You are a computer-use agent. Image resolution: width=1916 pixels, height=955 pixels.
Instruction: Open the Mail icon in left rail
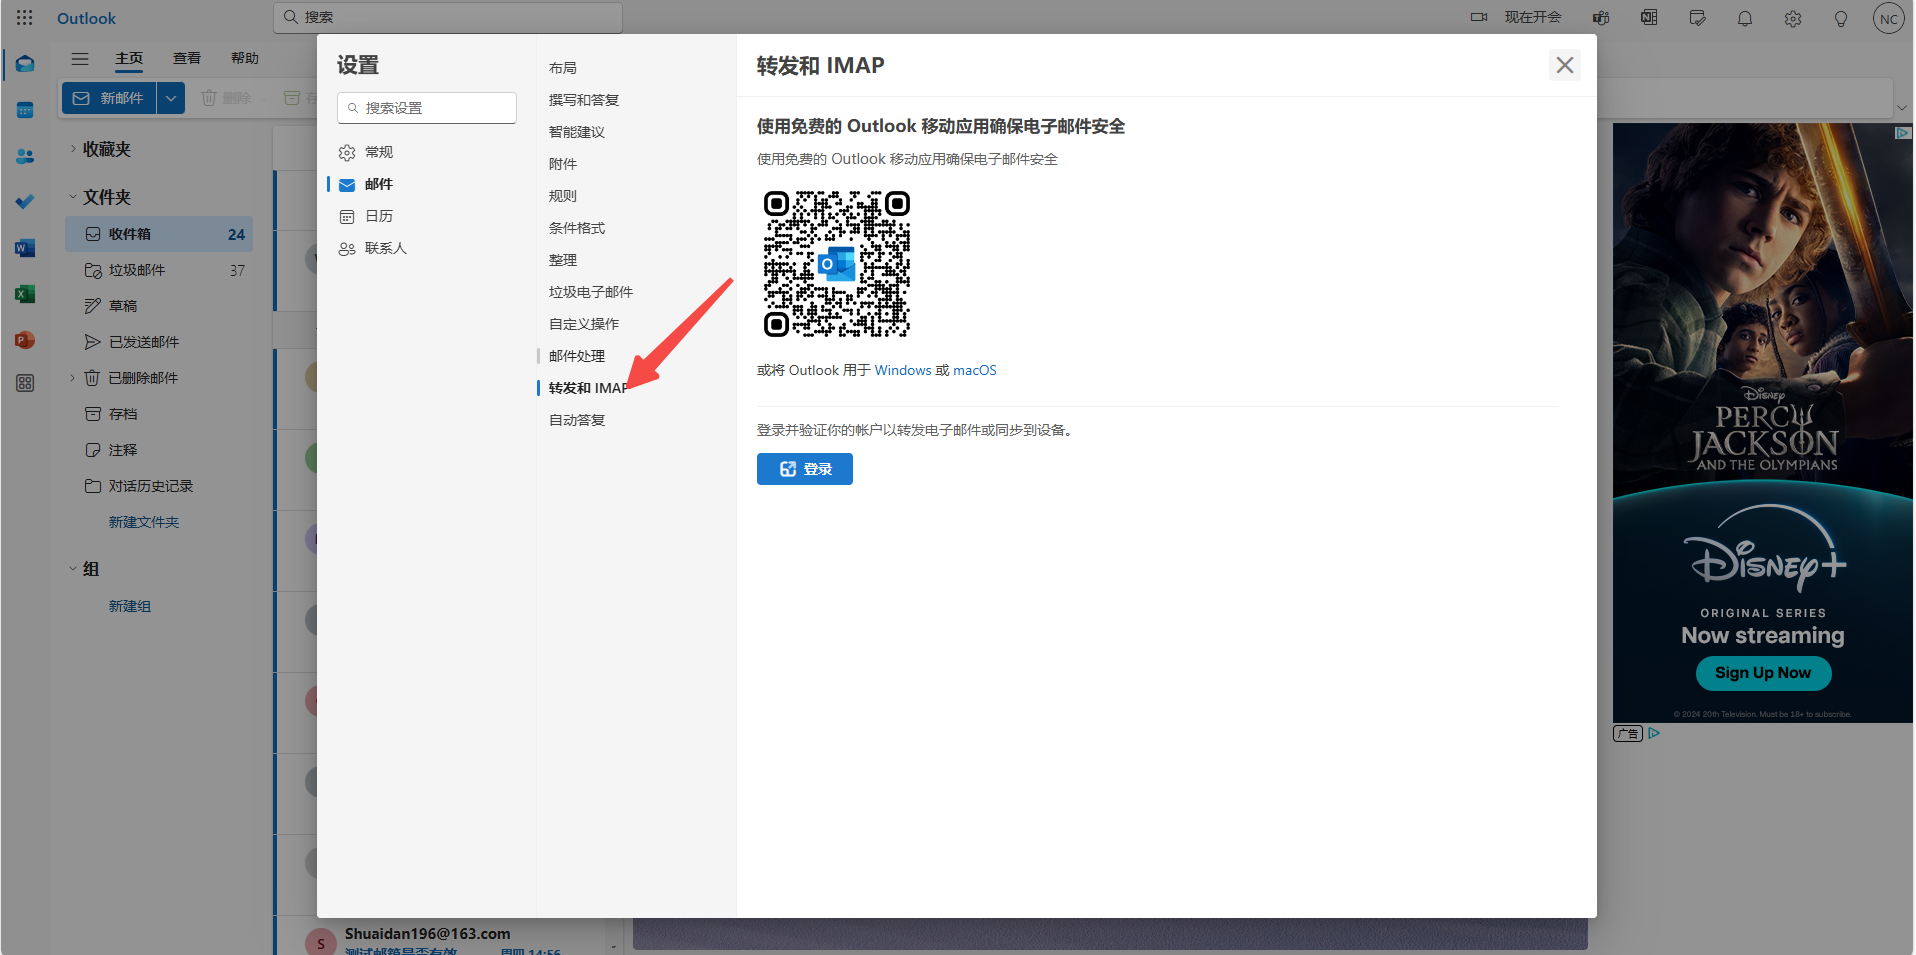[25, 64]
